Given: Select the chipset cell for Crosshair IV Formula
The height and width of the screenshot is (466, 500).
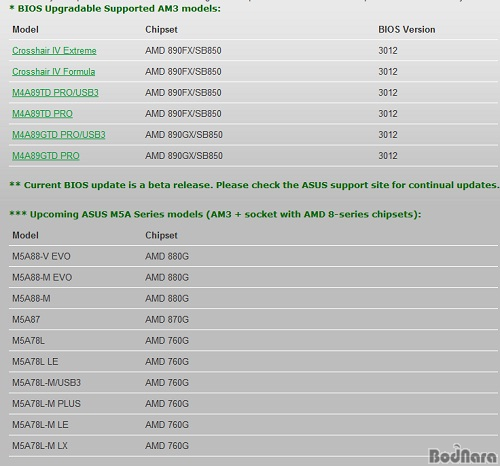Looking at the screenshot, I should pos(183,72).
